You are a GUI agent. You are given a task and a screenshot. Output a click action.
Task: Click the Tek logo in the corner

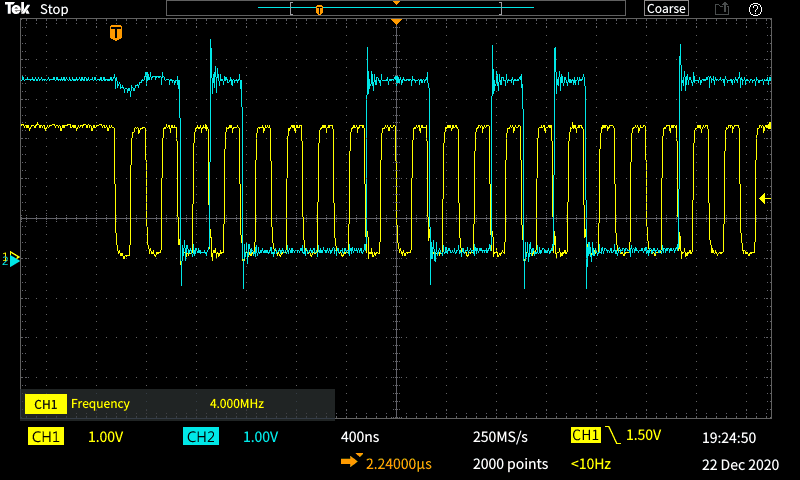17,9
